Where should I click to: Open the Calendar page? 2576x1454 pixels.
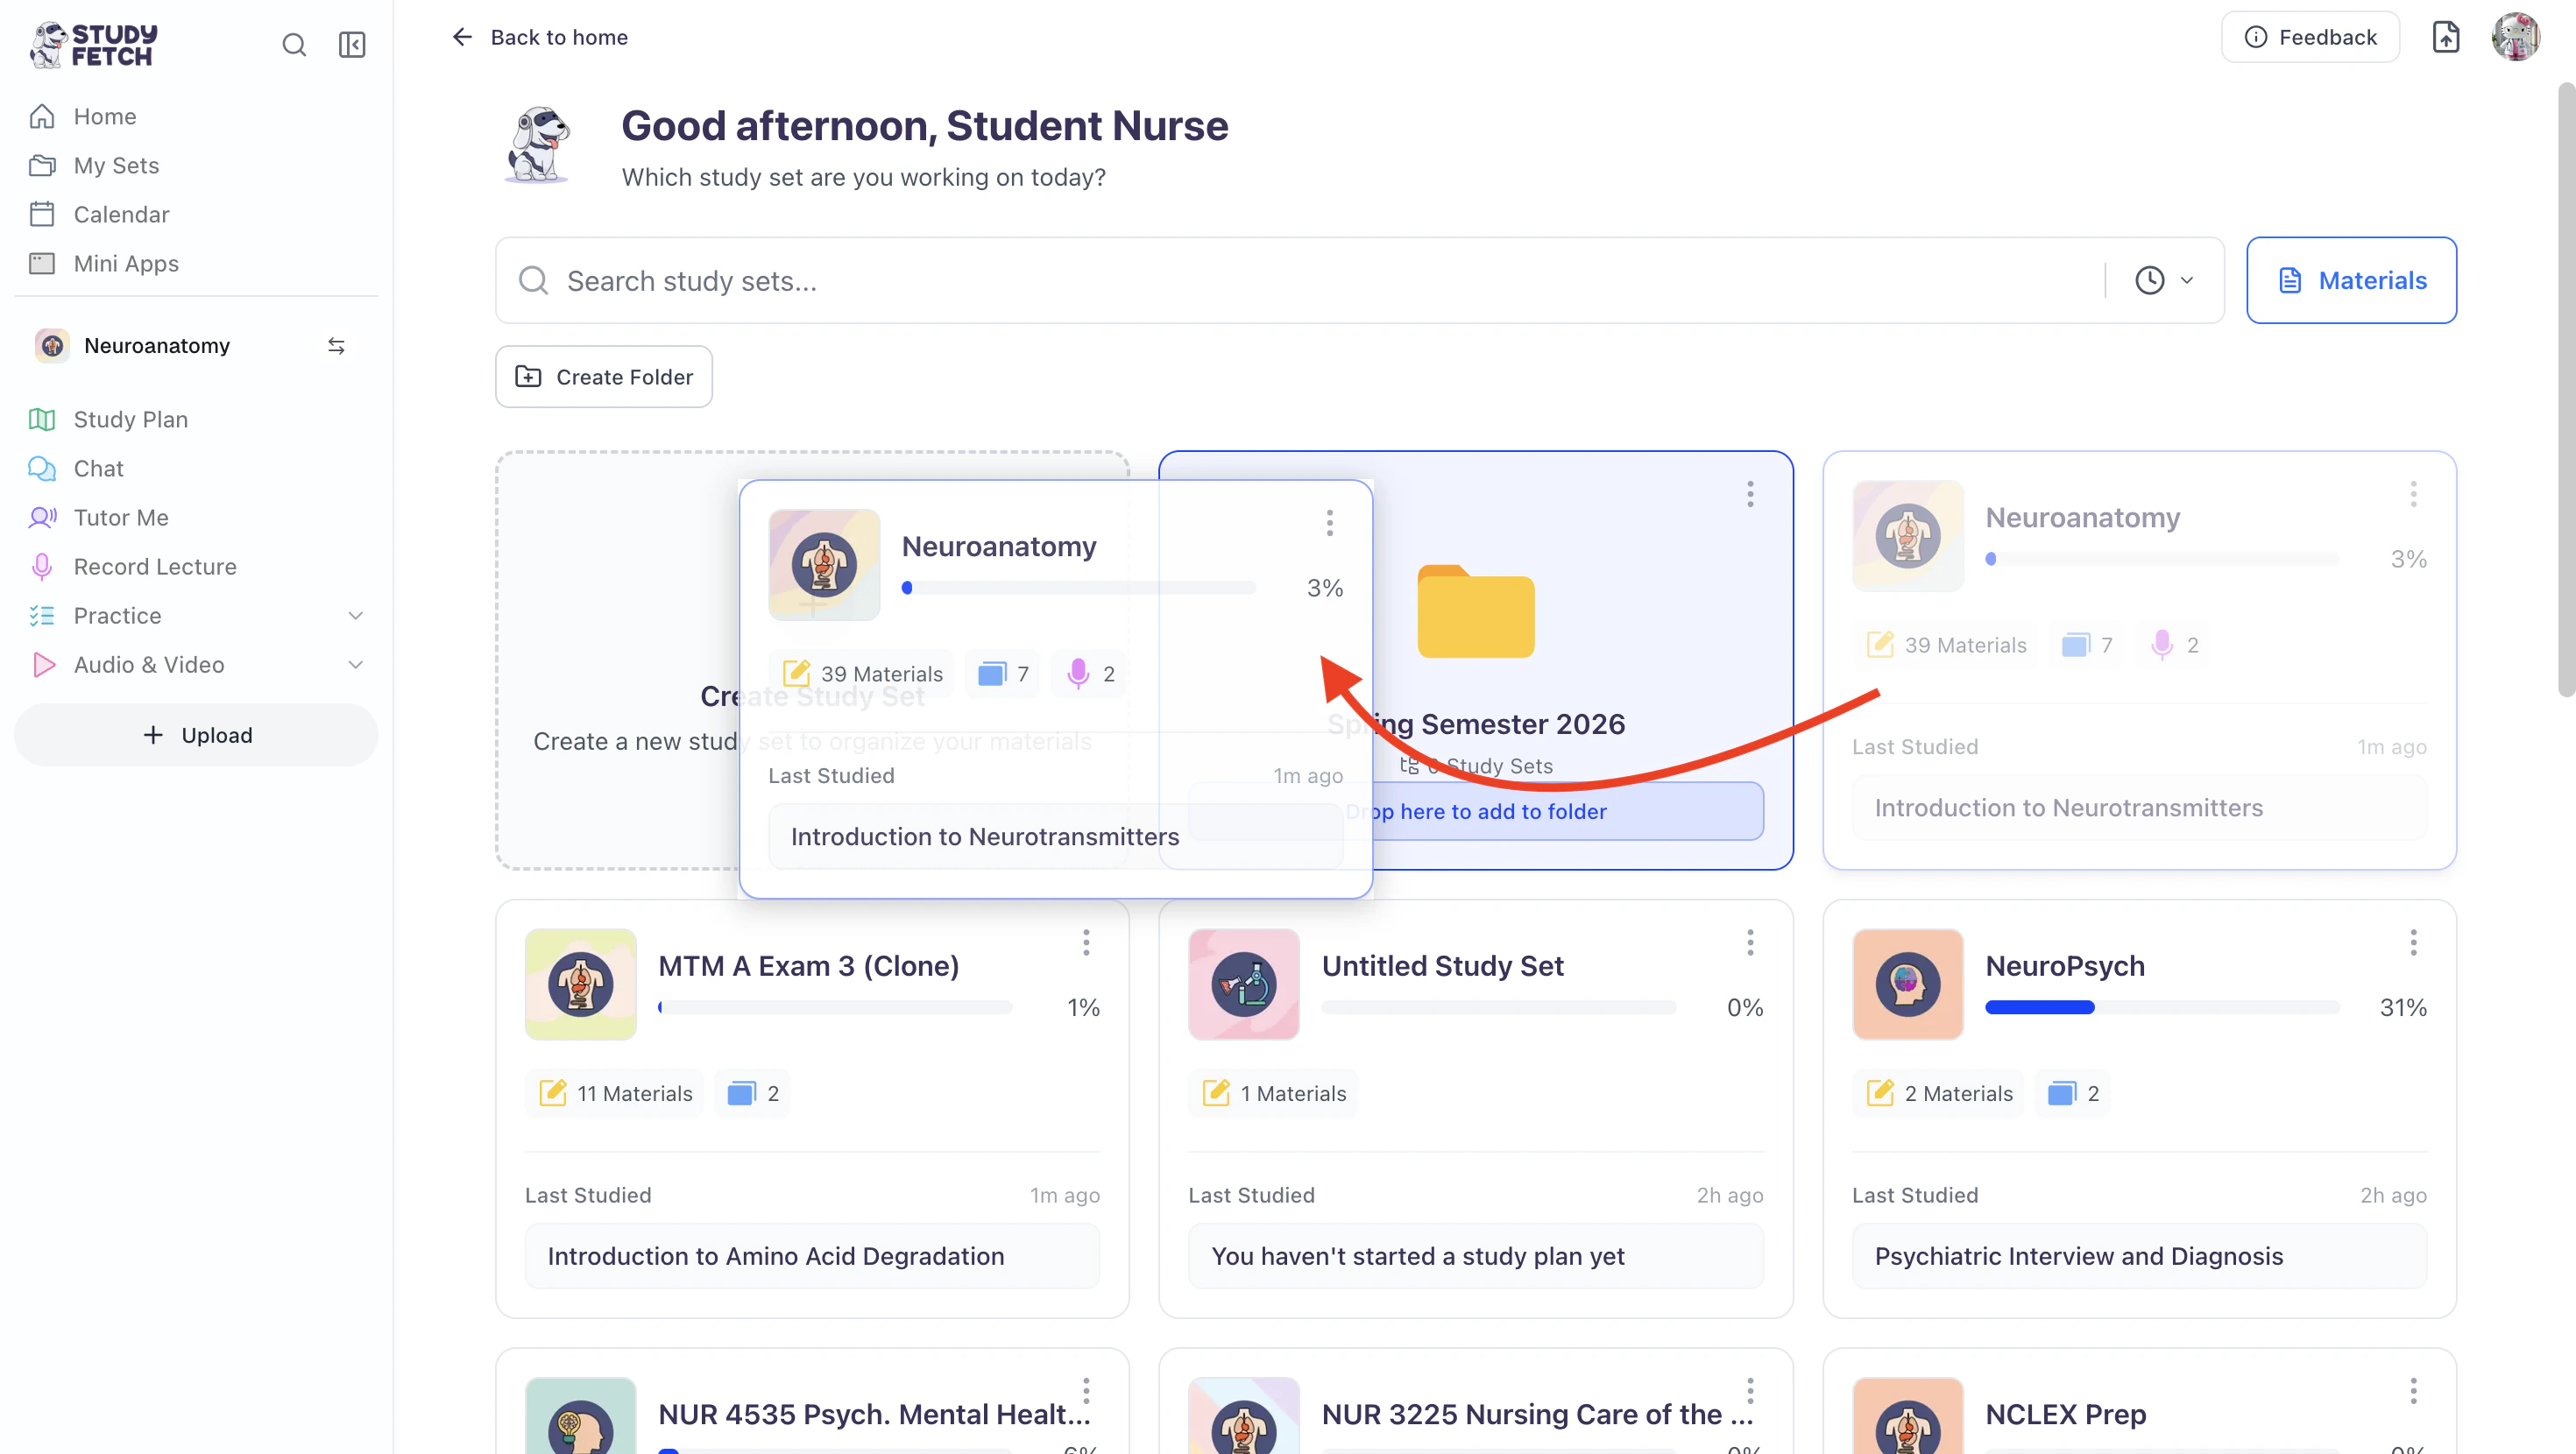coord(121,214)
